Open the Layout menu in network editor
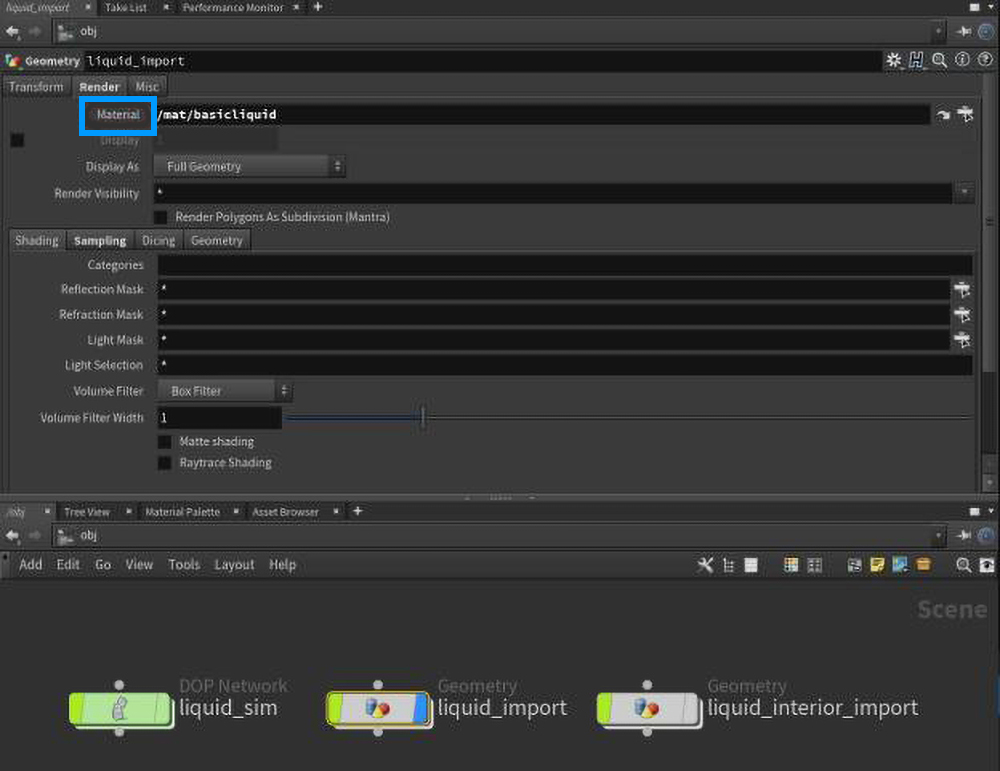The height and width of the screenshot is (771, 1000). click(x=234, y=565)
